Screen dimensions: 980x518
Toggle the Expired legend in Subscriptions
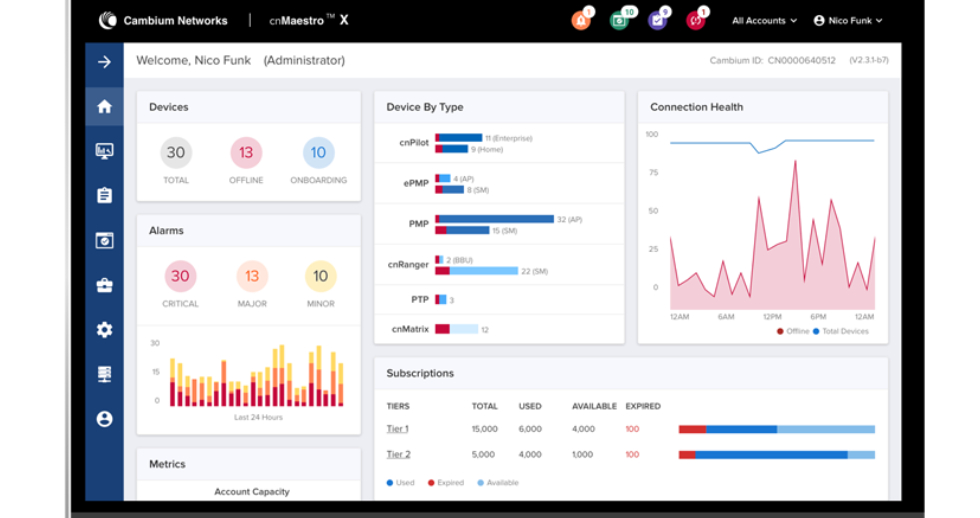coord(446,482)
